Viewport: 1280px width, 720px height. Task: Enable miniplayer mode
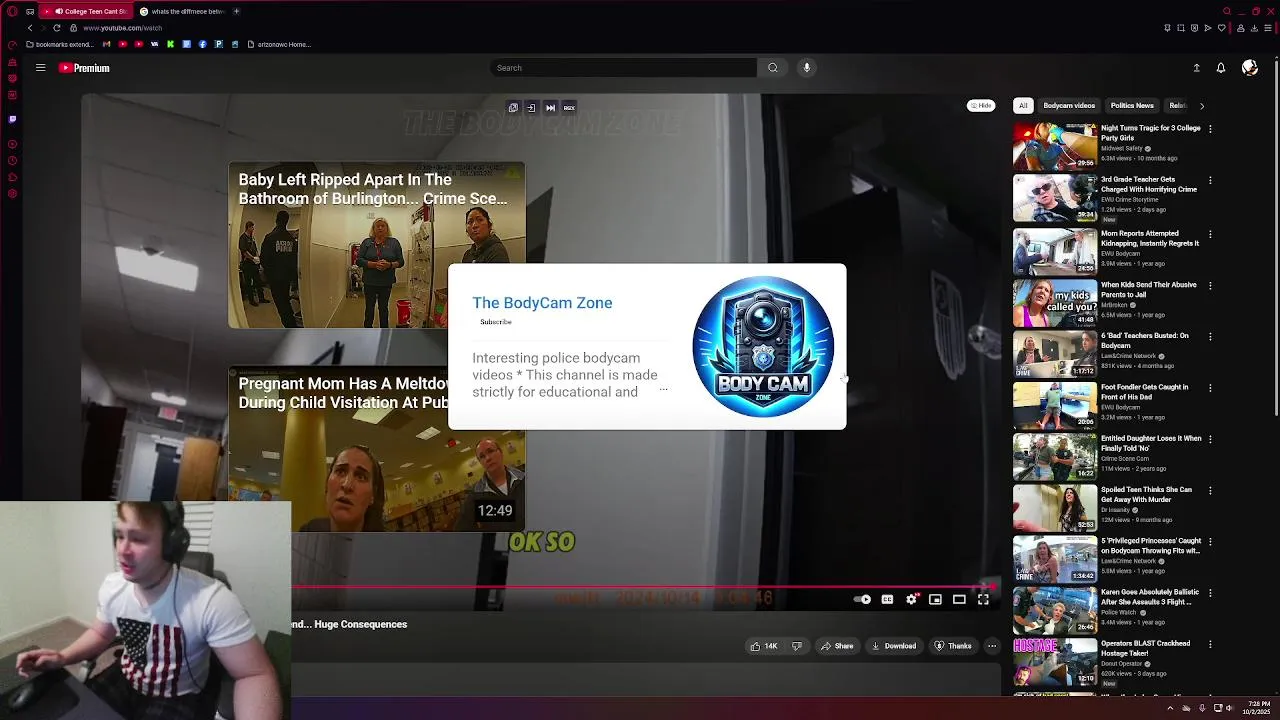[x=935, y=600]
